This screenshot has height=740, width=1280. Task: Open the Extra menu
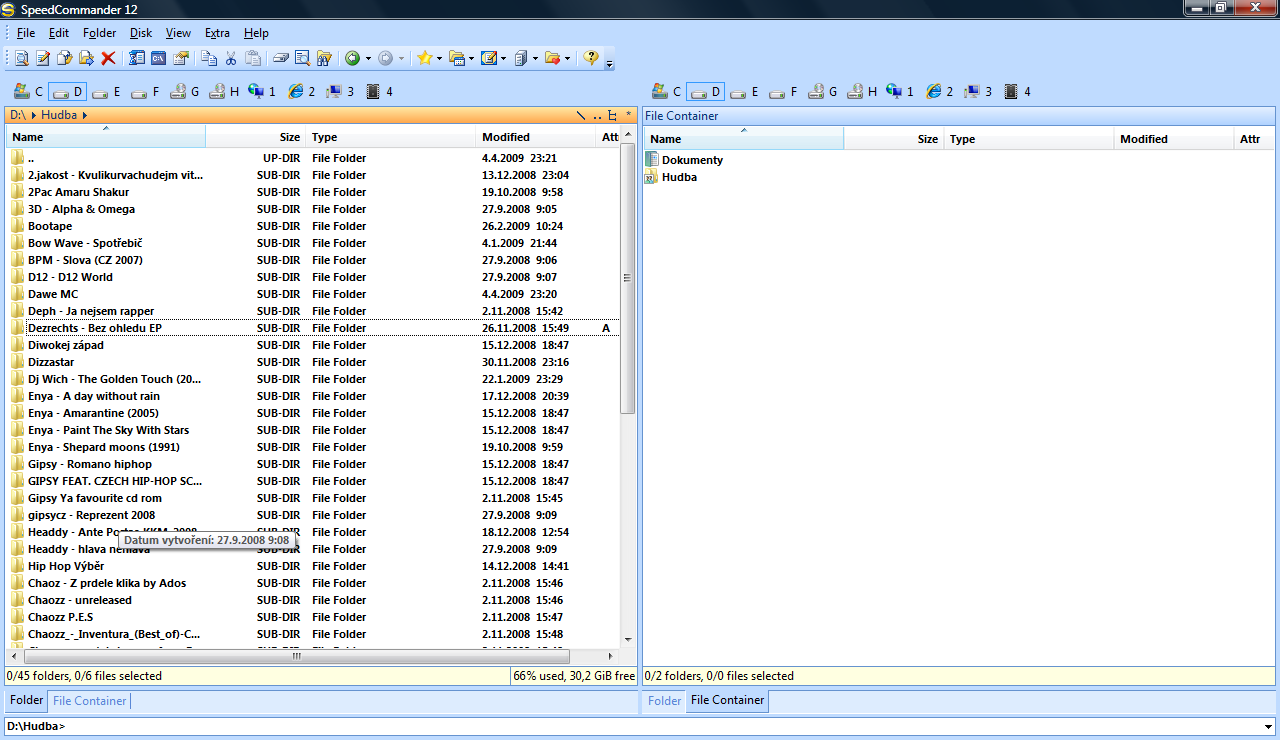point(217,33)
